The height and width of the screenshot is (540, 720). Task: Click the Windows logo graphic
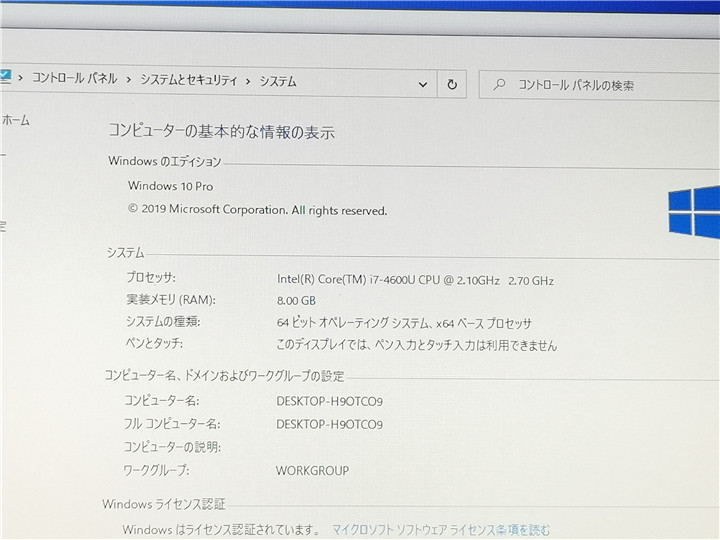click(x=694, y=212)
